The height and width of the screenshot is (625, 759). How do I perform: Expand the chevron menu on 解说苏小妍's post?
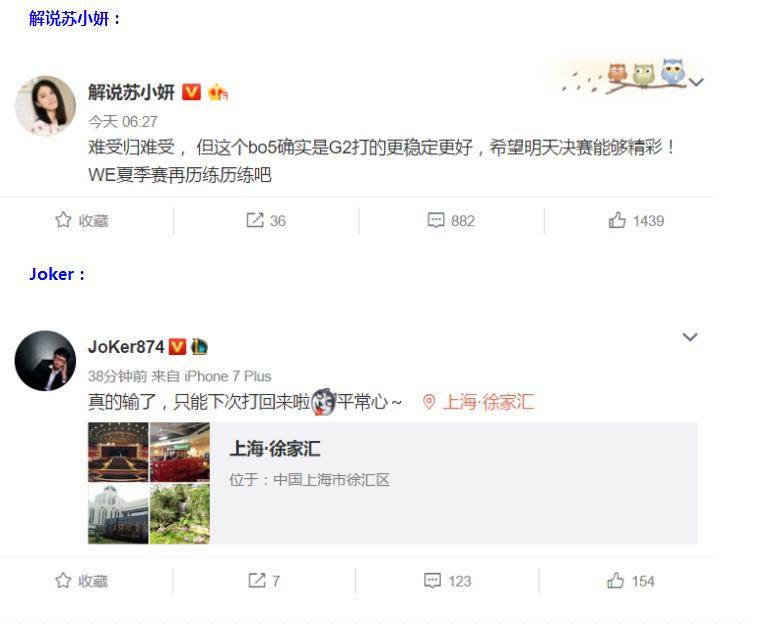[x=696, y=82]
